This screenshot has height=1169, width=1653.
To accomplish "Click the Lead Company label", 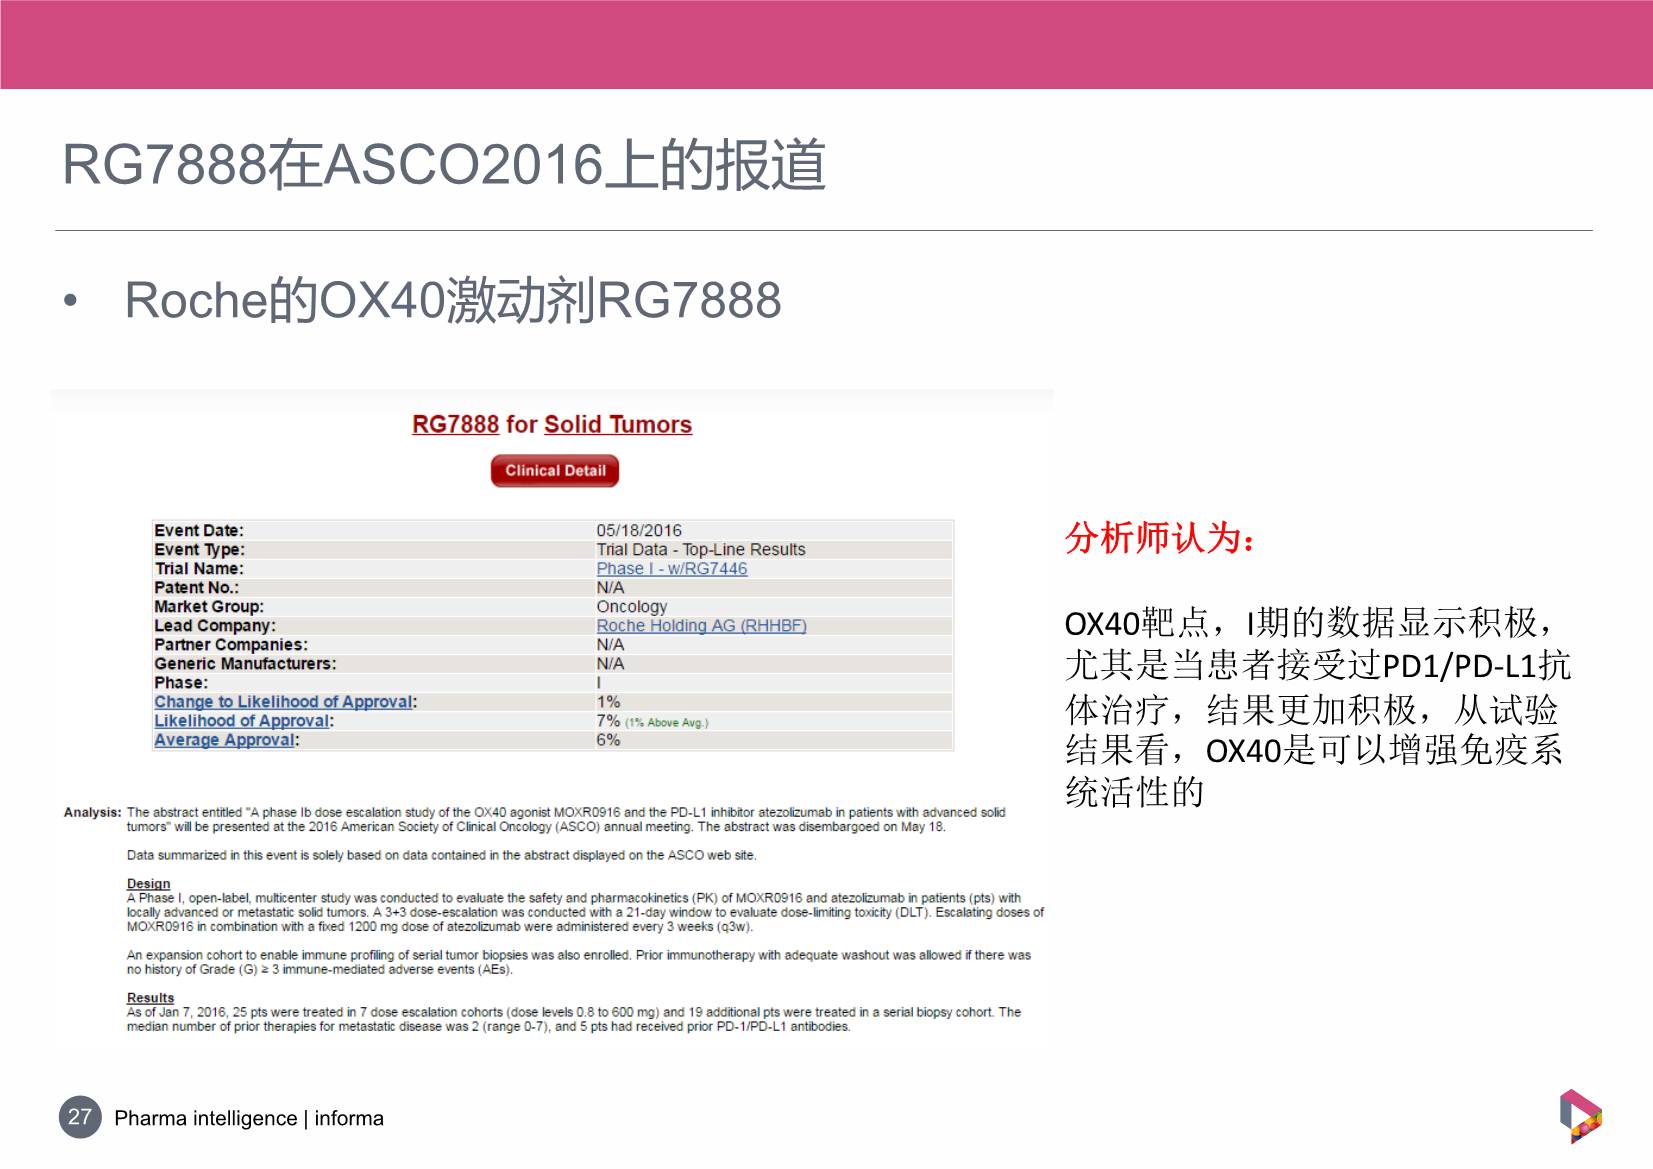I will tap(215, 626).
